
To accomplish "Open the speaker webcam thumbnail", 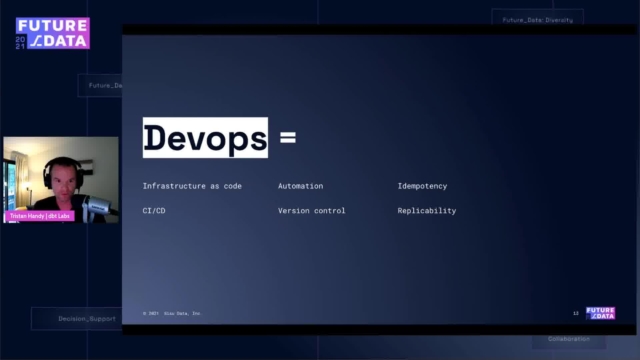I will [61, 180].
